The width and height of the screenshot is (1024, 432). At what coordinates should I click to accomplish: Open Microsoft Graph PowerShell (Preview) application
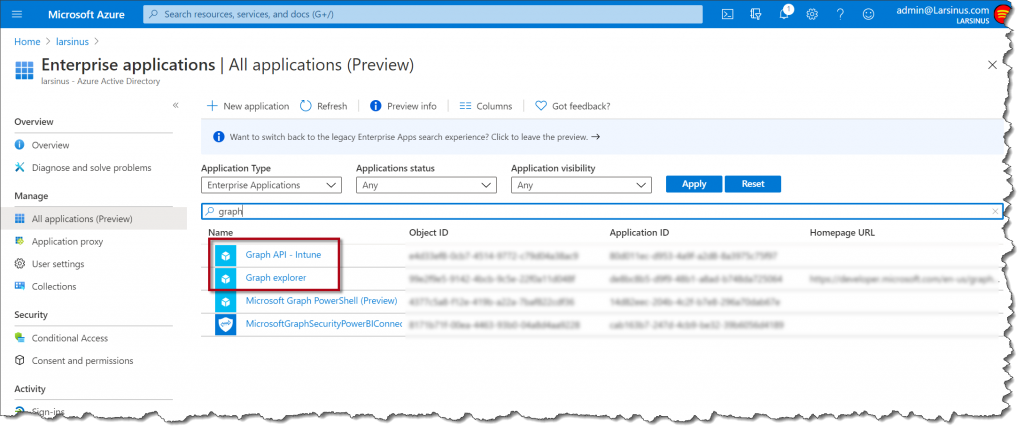pos(321,301)
